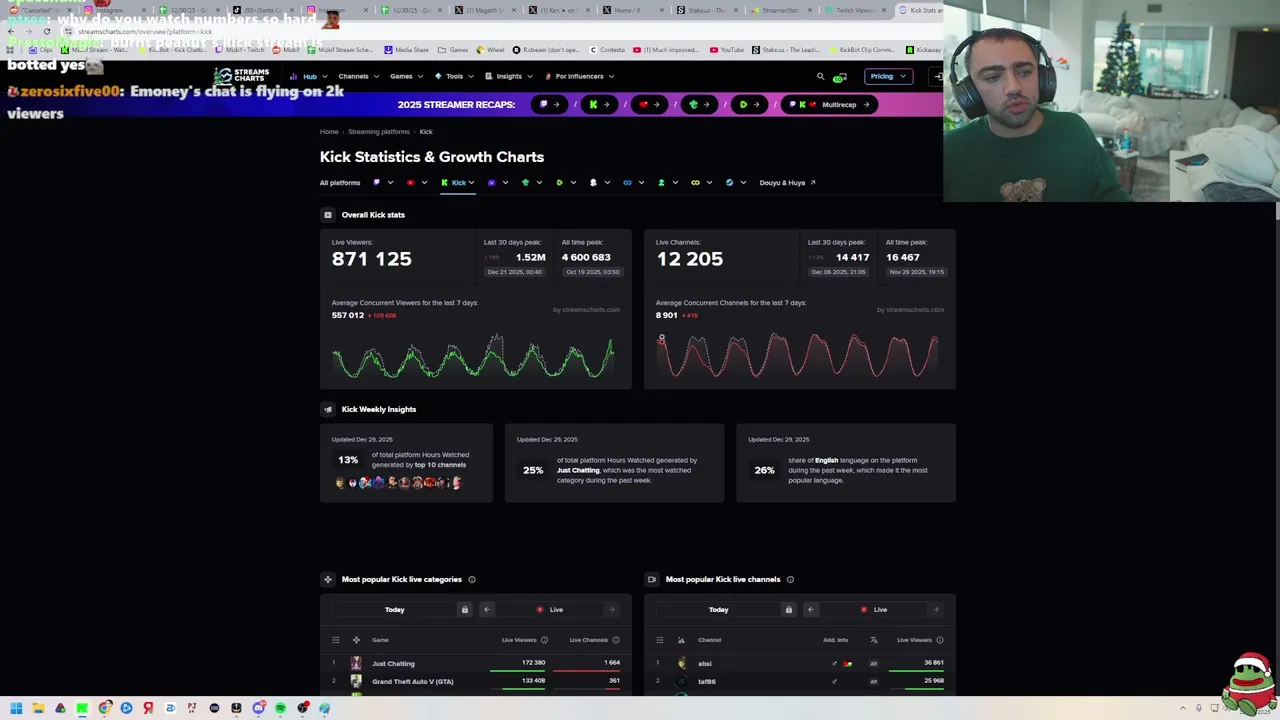
Task: Open the notifications icon with green badge
Action: (x=840, y=77)
